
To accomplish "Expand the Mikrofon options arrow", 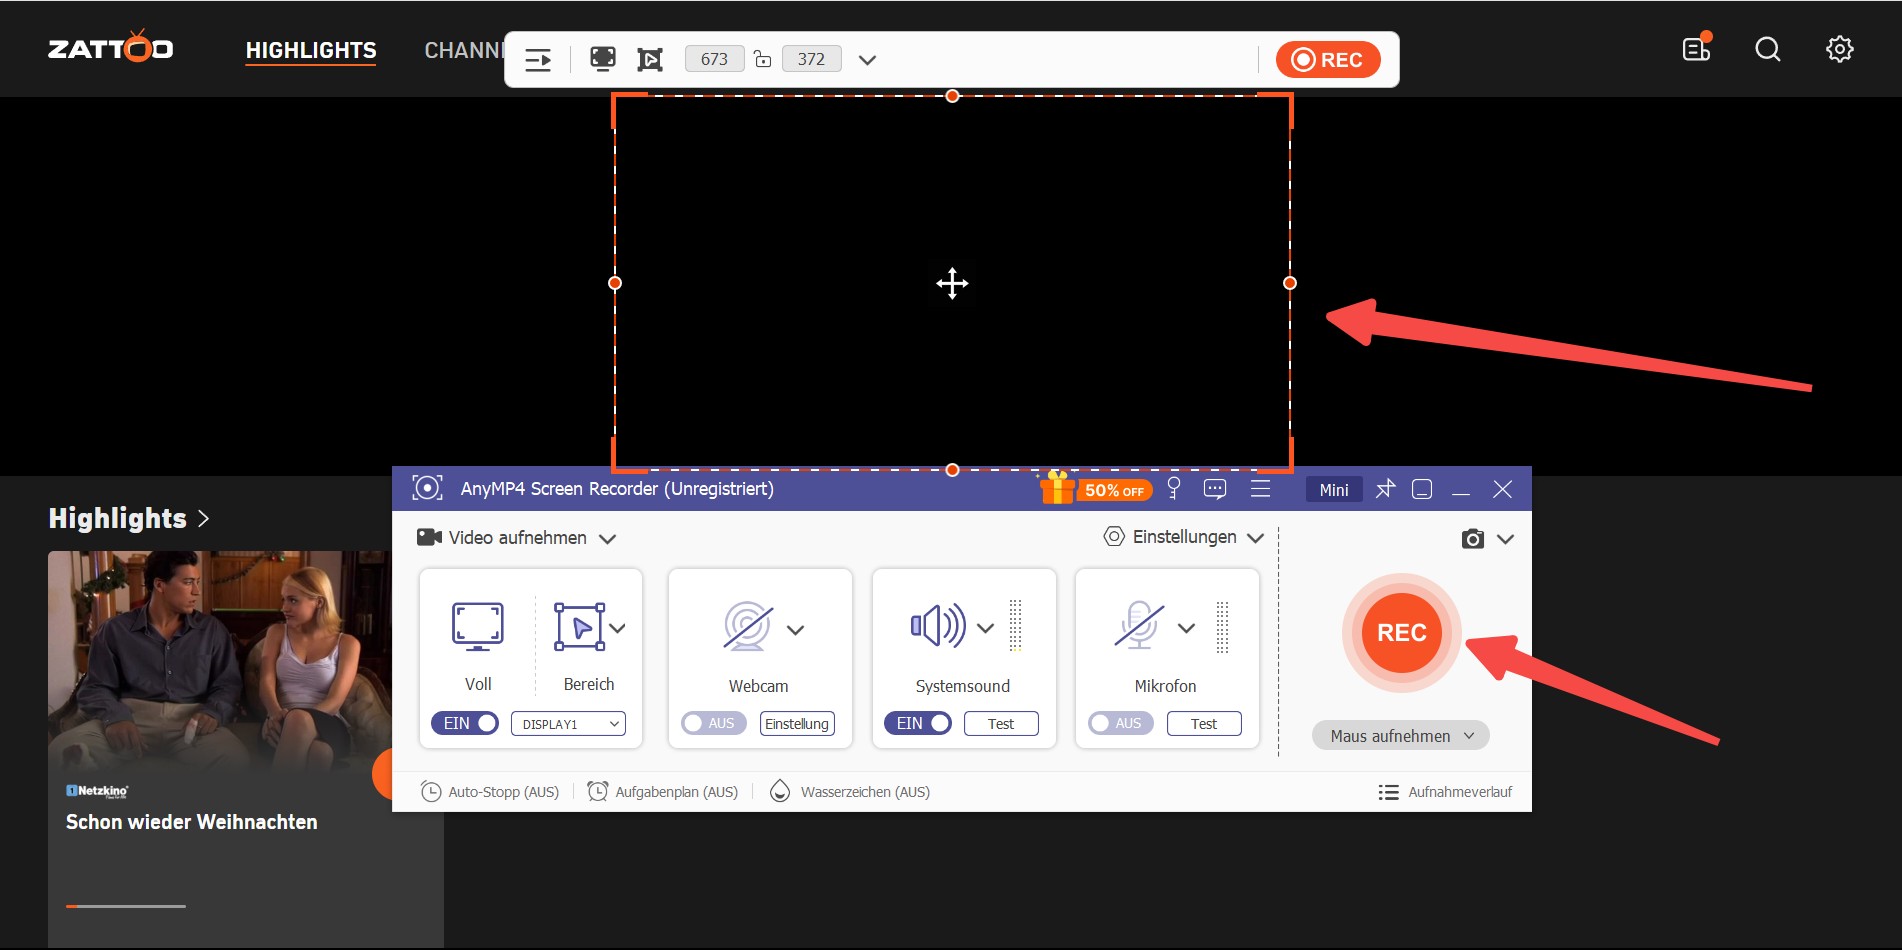I will pyautogui.click(x=1186, y=628).
